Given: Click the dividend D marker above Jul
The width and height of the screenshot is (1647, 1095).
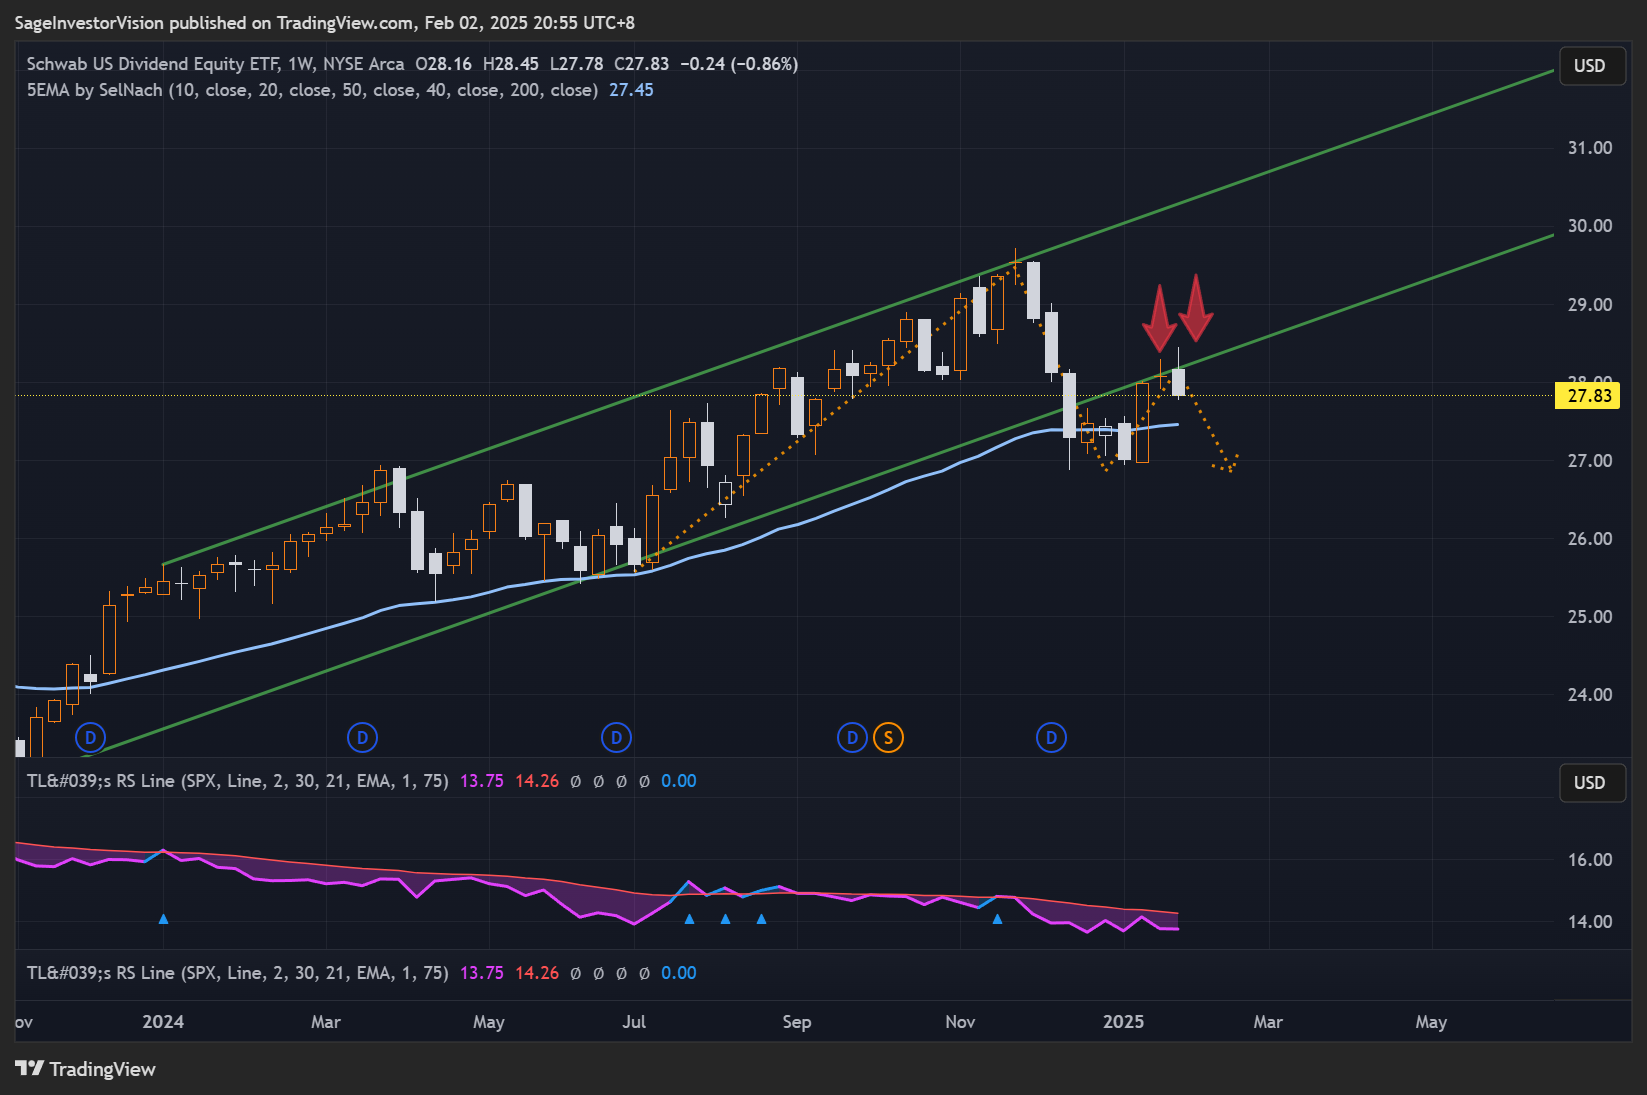Looking at the screenshot, I should point(616,738).
